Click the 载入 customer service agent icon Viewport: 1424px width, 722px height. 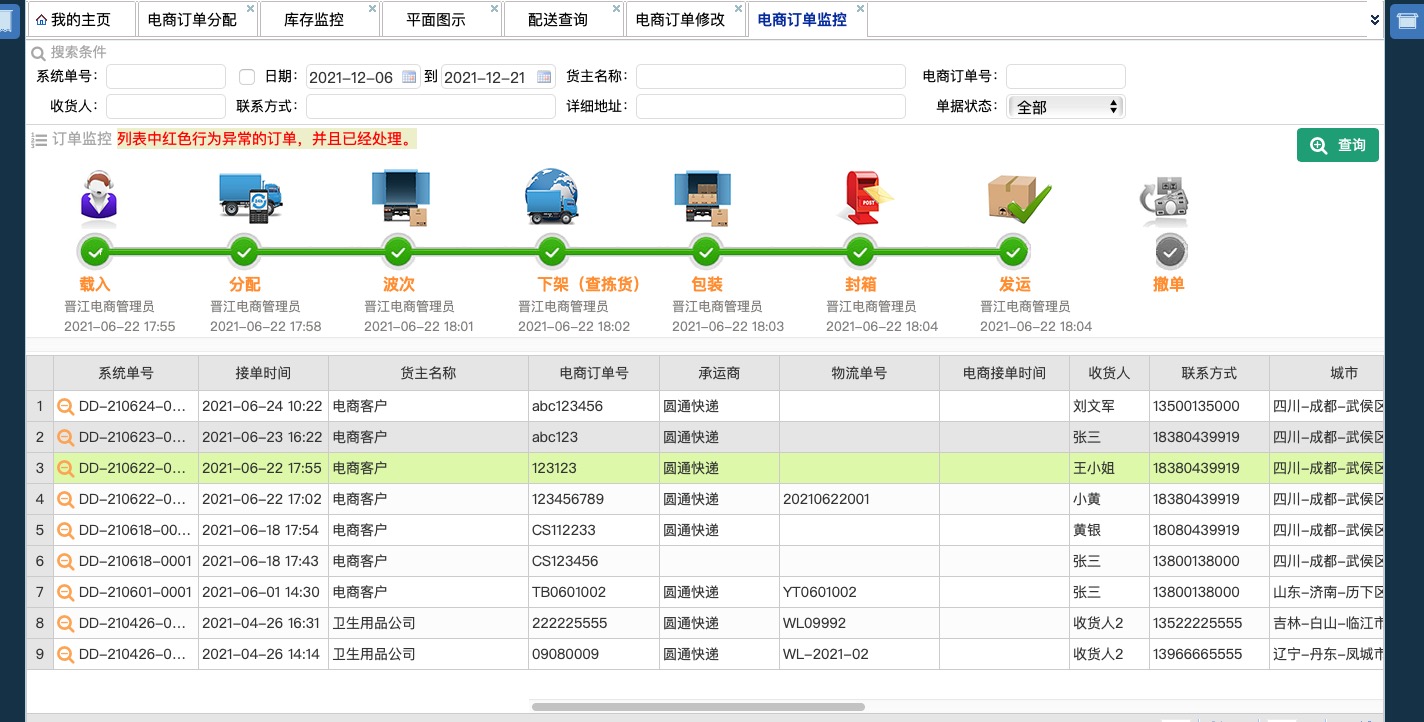(x=97, y=196)
